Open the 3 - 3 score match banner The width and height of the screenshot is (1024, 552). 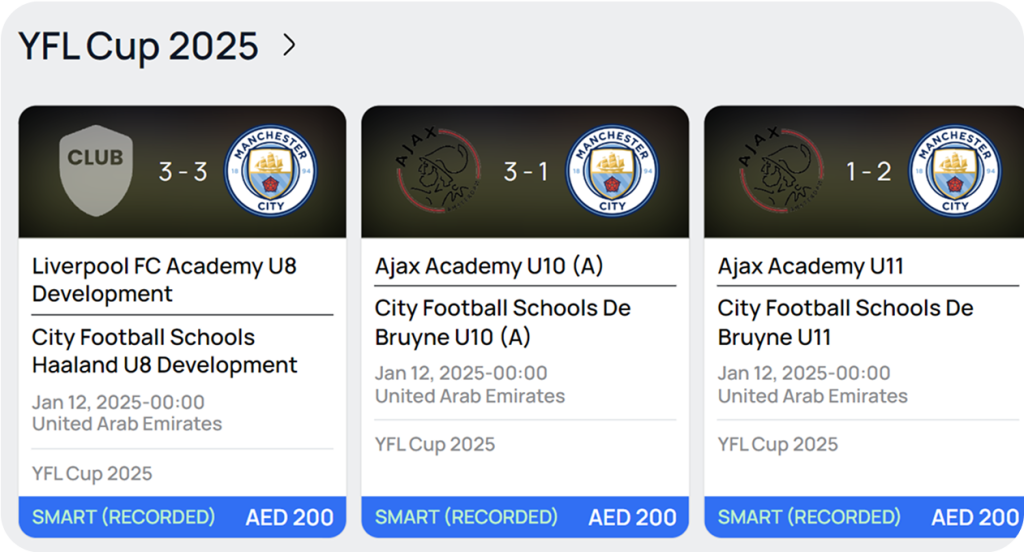(183, 172)
